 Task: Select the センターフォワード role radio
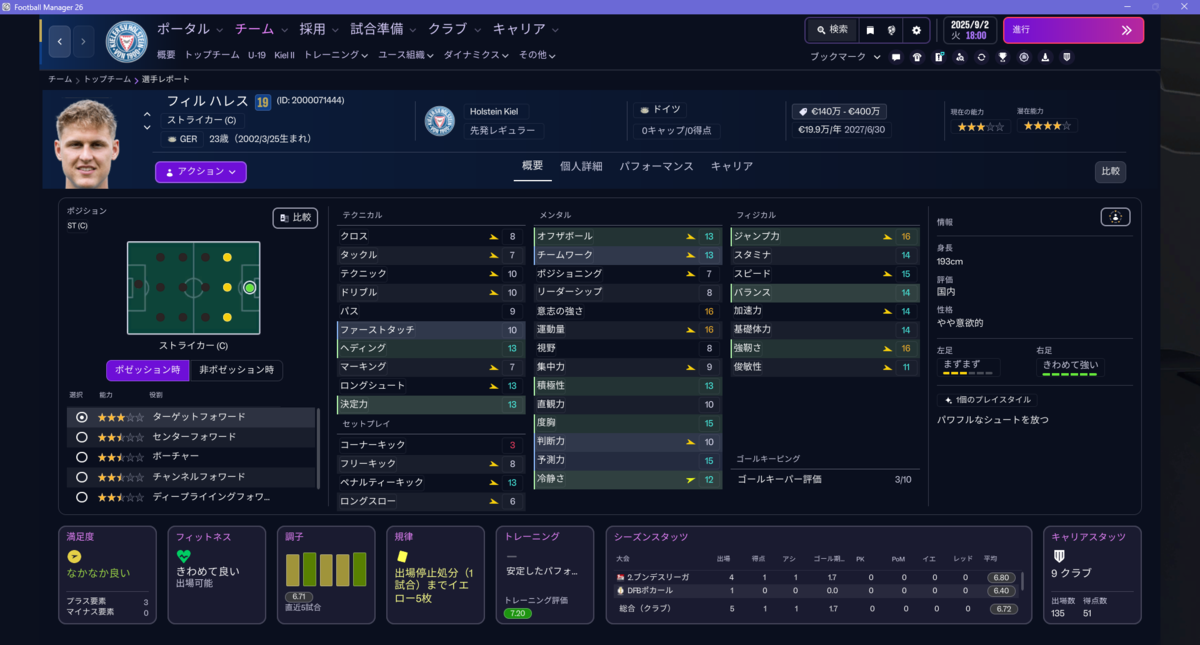coord(82,437)
